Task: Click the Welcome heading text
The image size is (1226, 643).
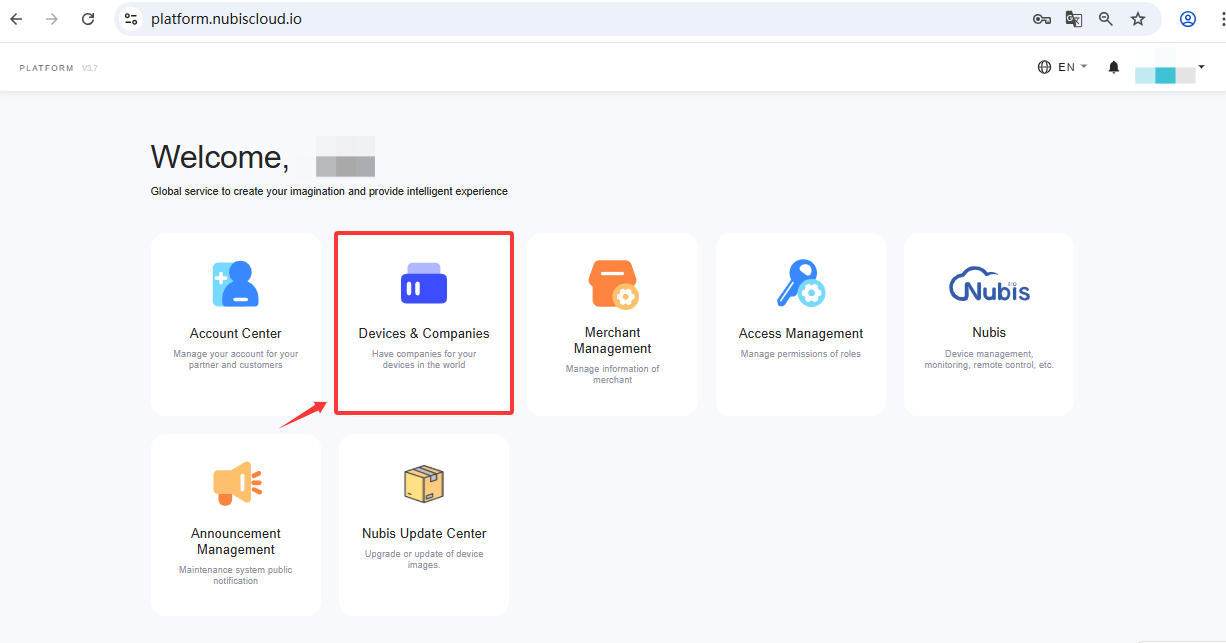Action: (x=220, y=157)
